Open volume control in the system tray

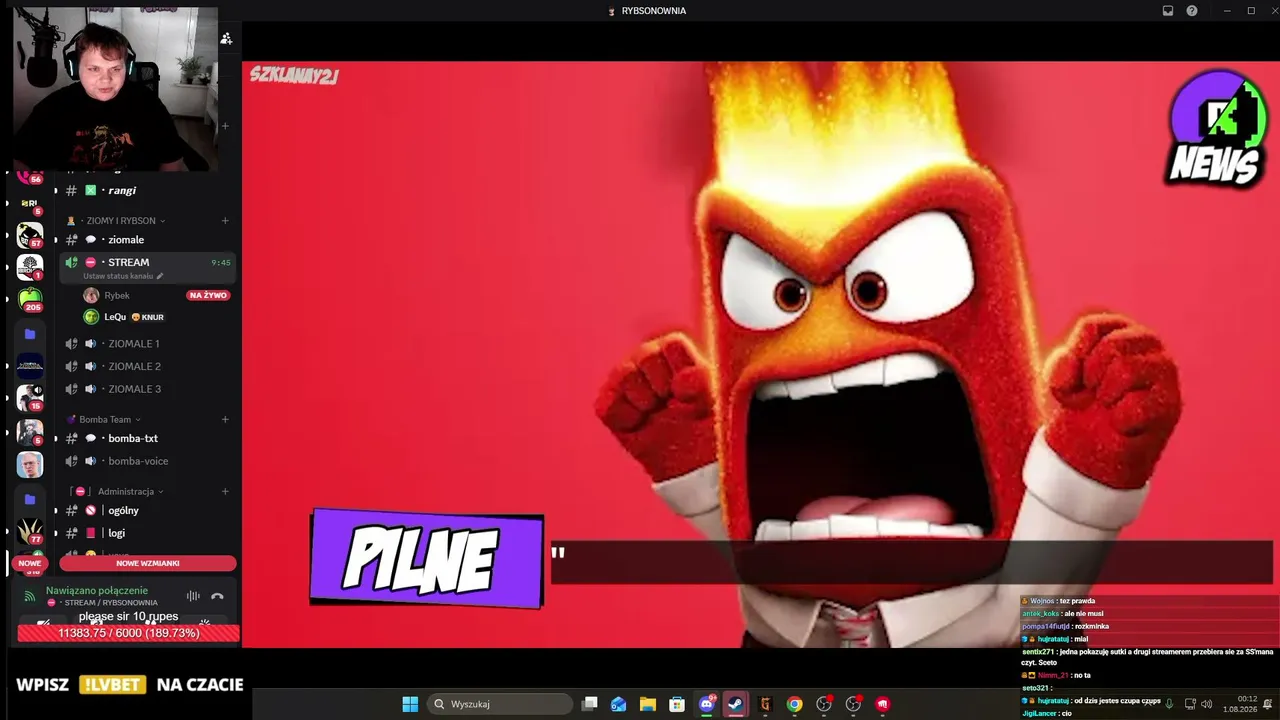[1206, 704]
